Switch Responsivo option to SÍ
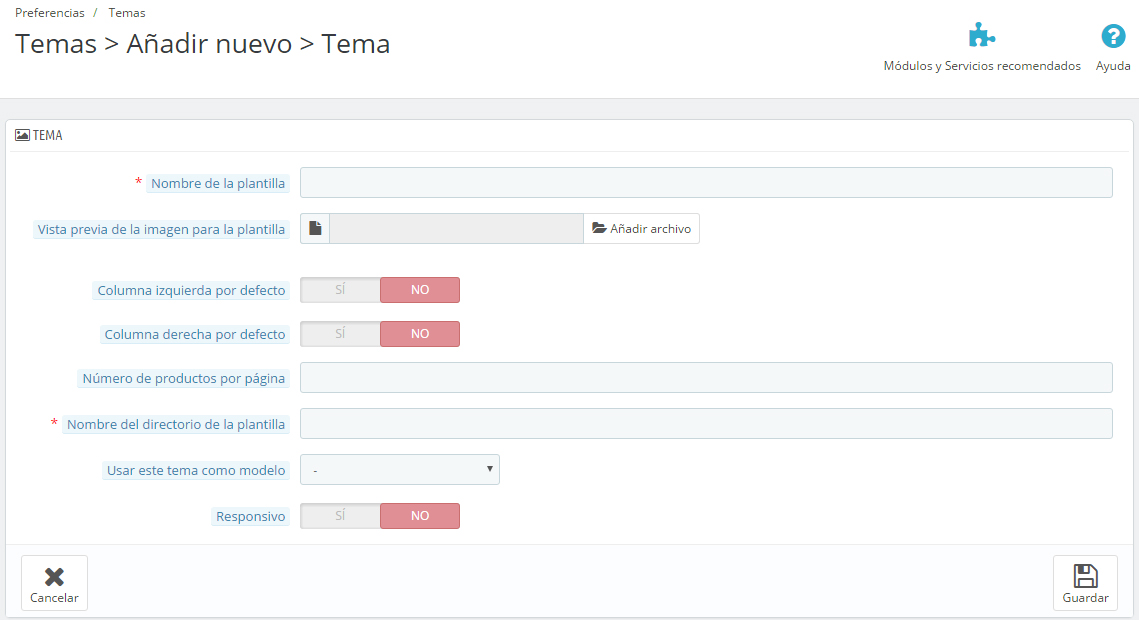The image size is (1139, 620). 340,516
